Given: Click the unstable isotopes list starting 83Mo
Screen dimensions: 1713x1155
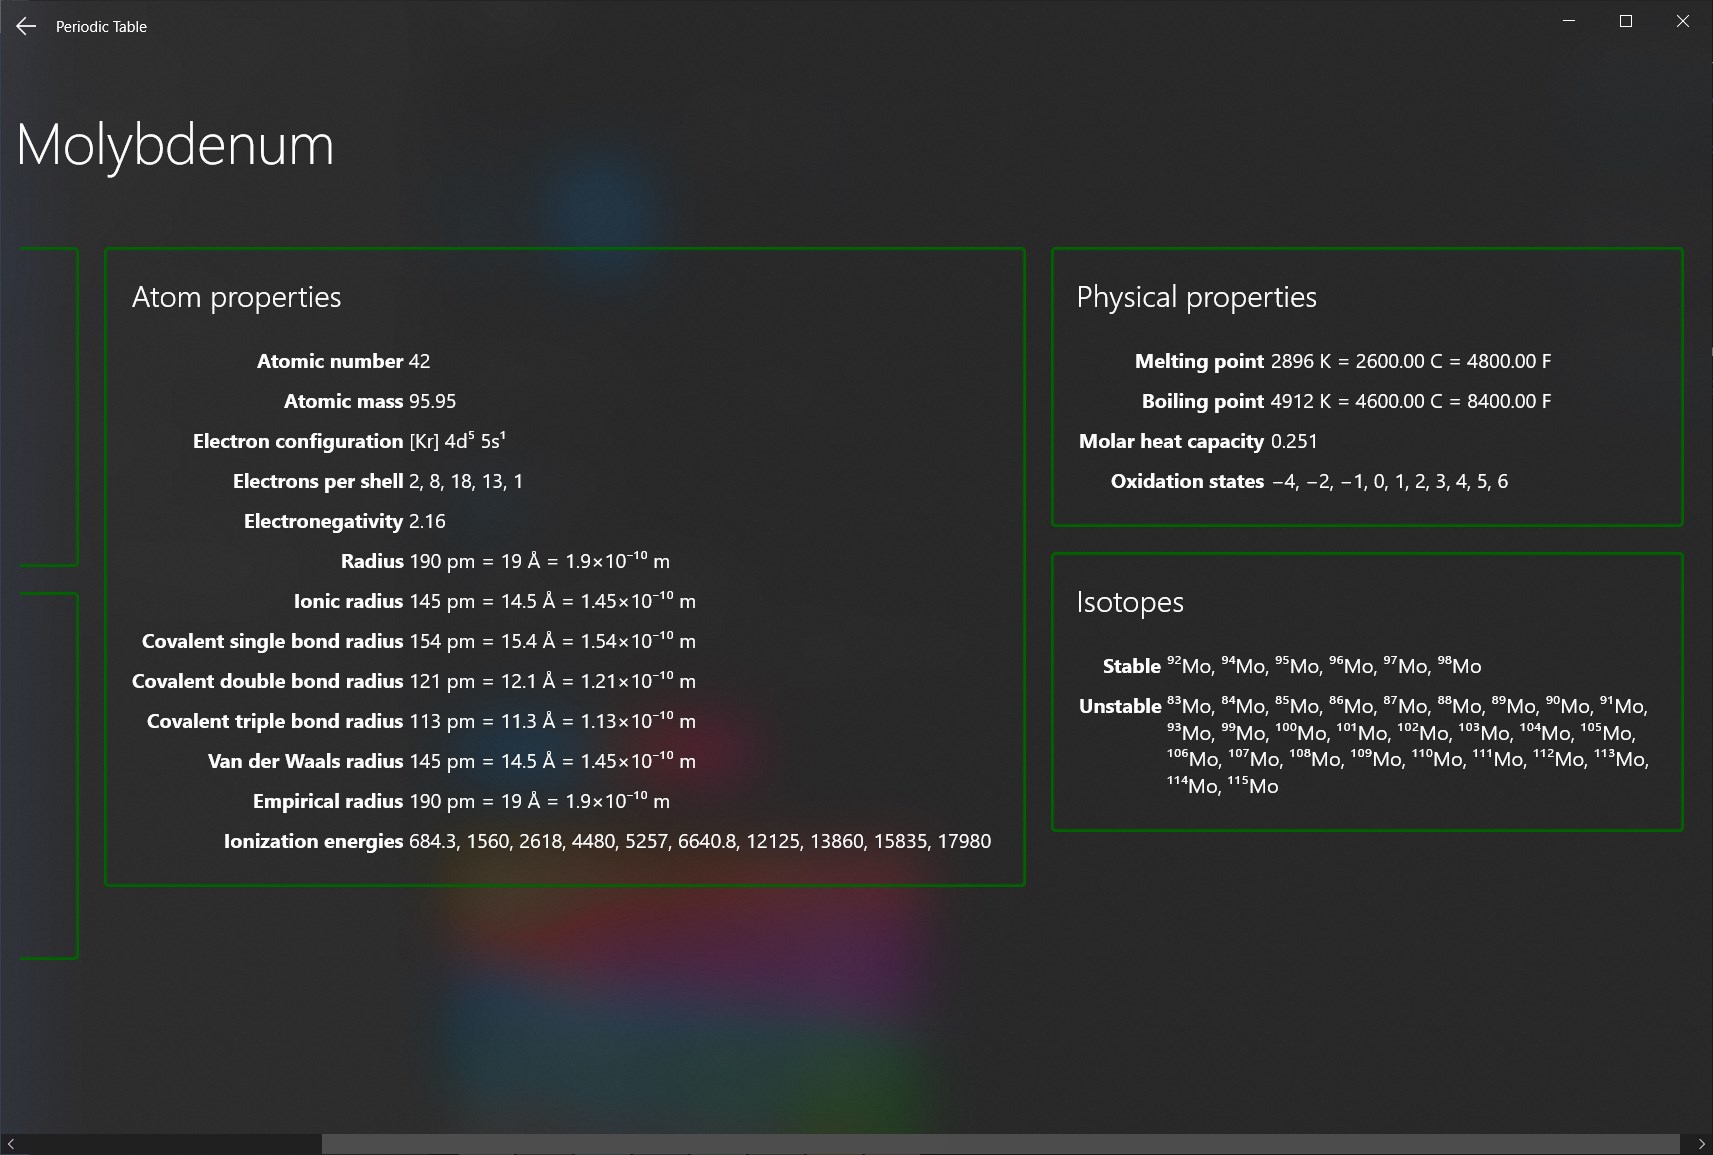Looking at the screenshot, I should coord(1408,745).
